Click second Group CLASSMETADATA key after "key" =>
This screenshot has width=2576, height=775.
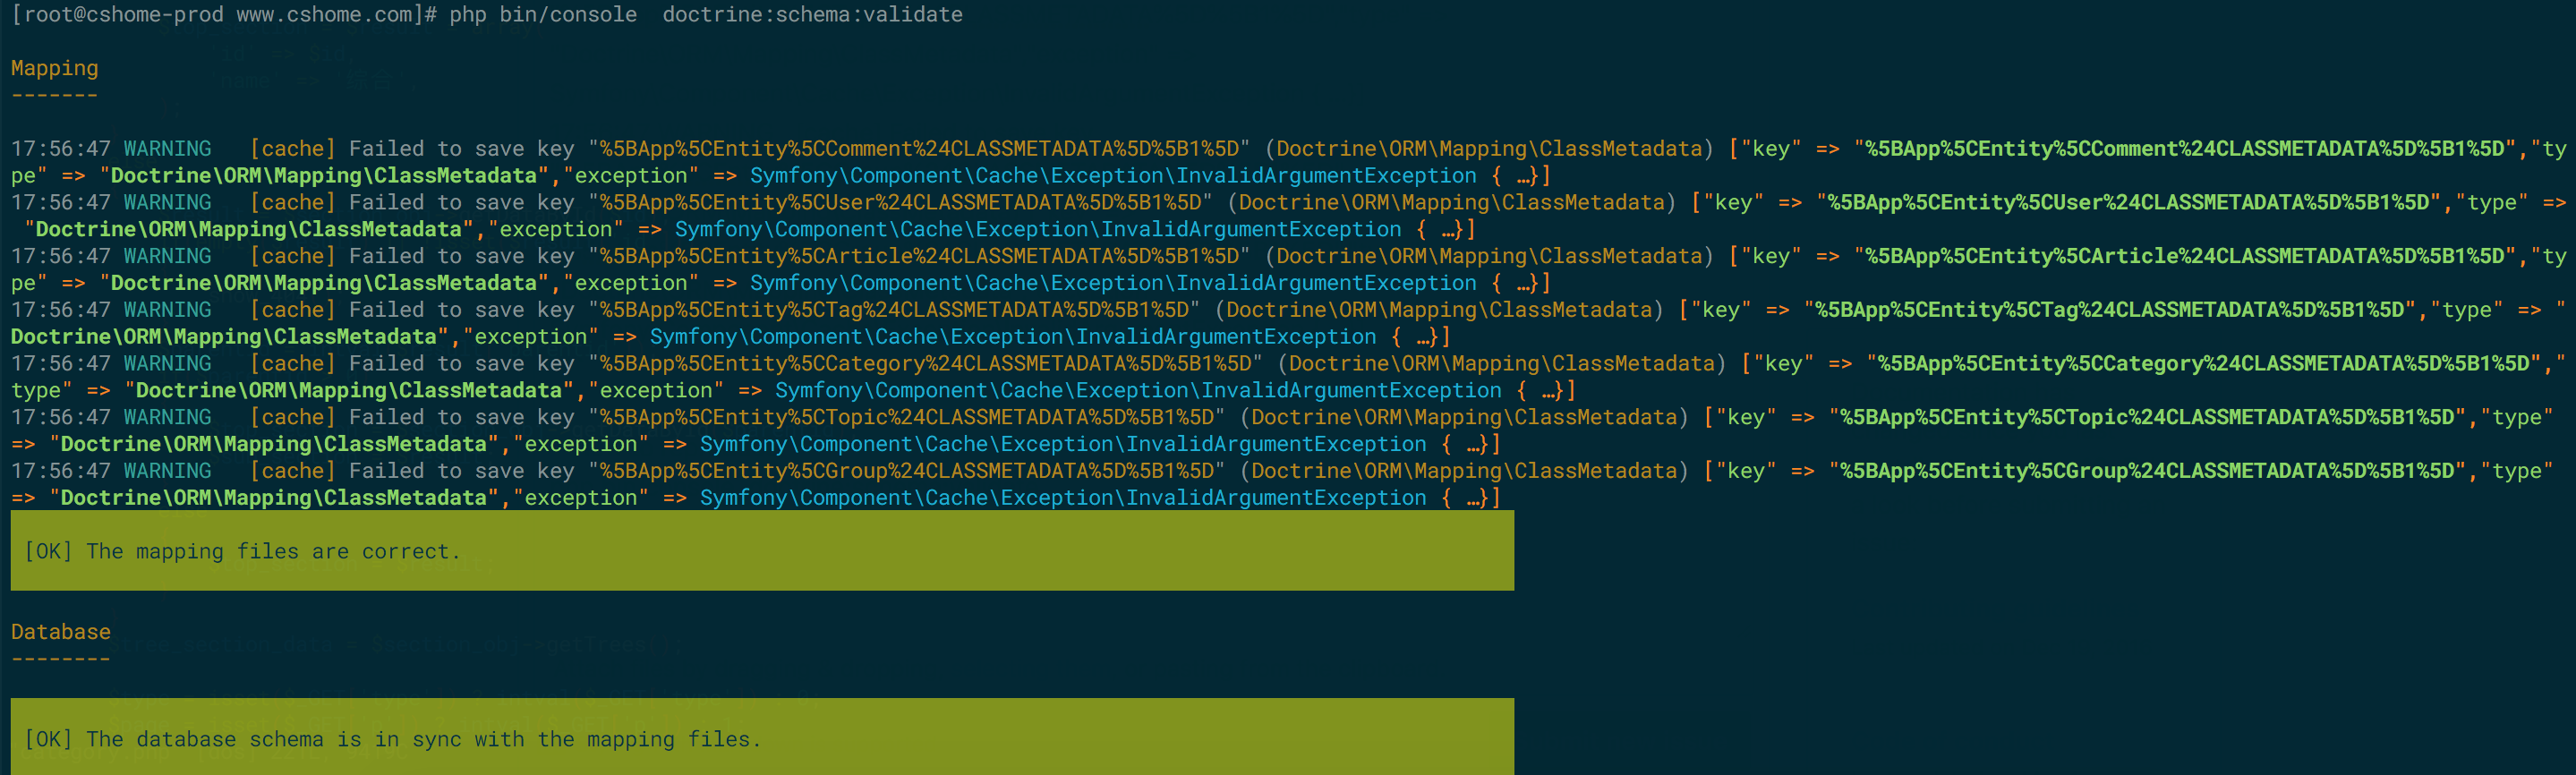[x=2148, y=471]
